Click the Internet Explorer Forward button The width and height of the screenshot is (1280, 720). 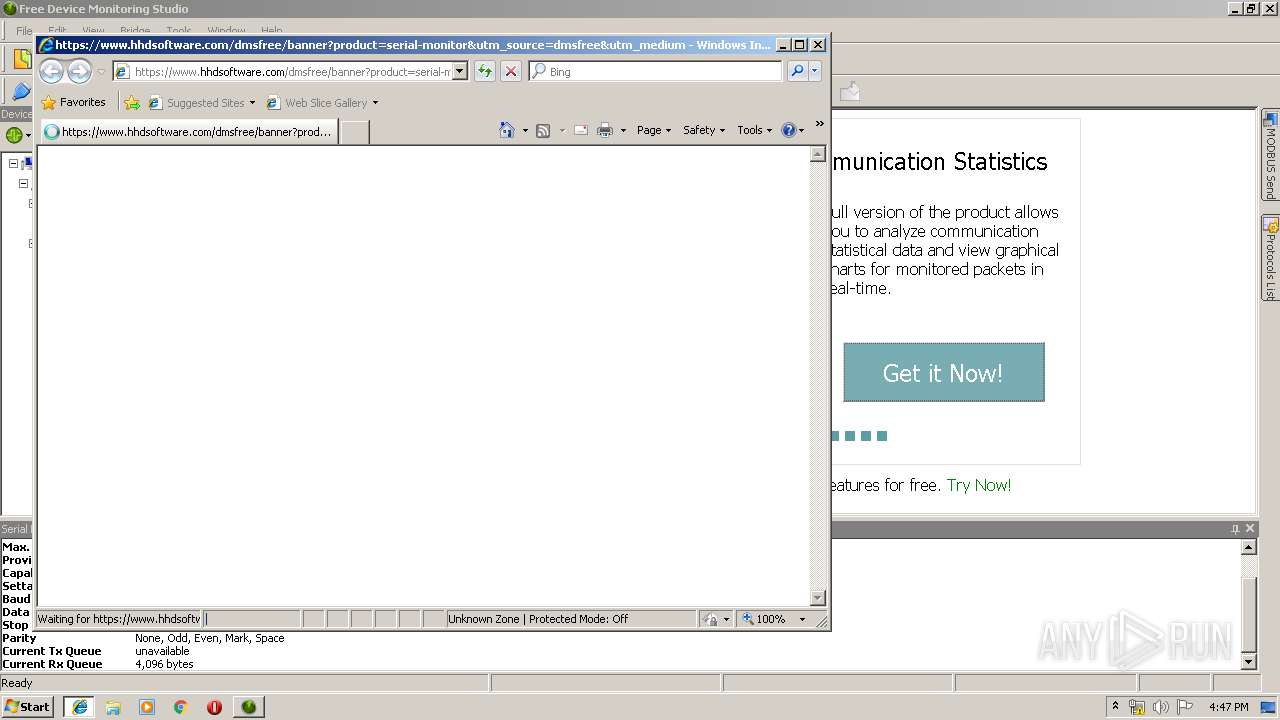point(79,72)
